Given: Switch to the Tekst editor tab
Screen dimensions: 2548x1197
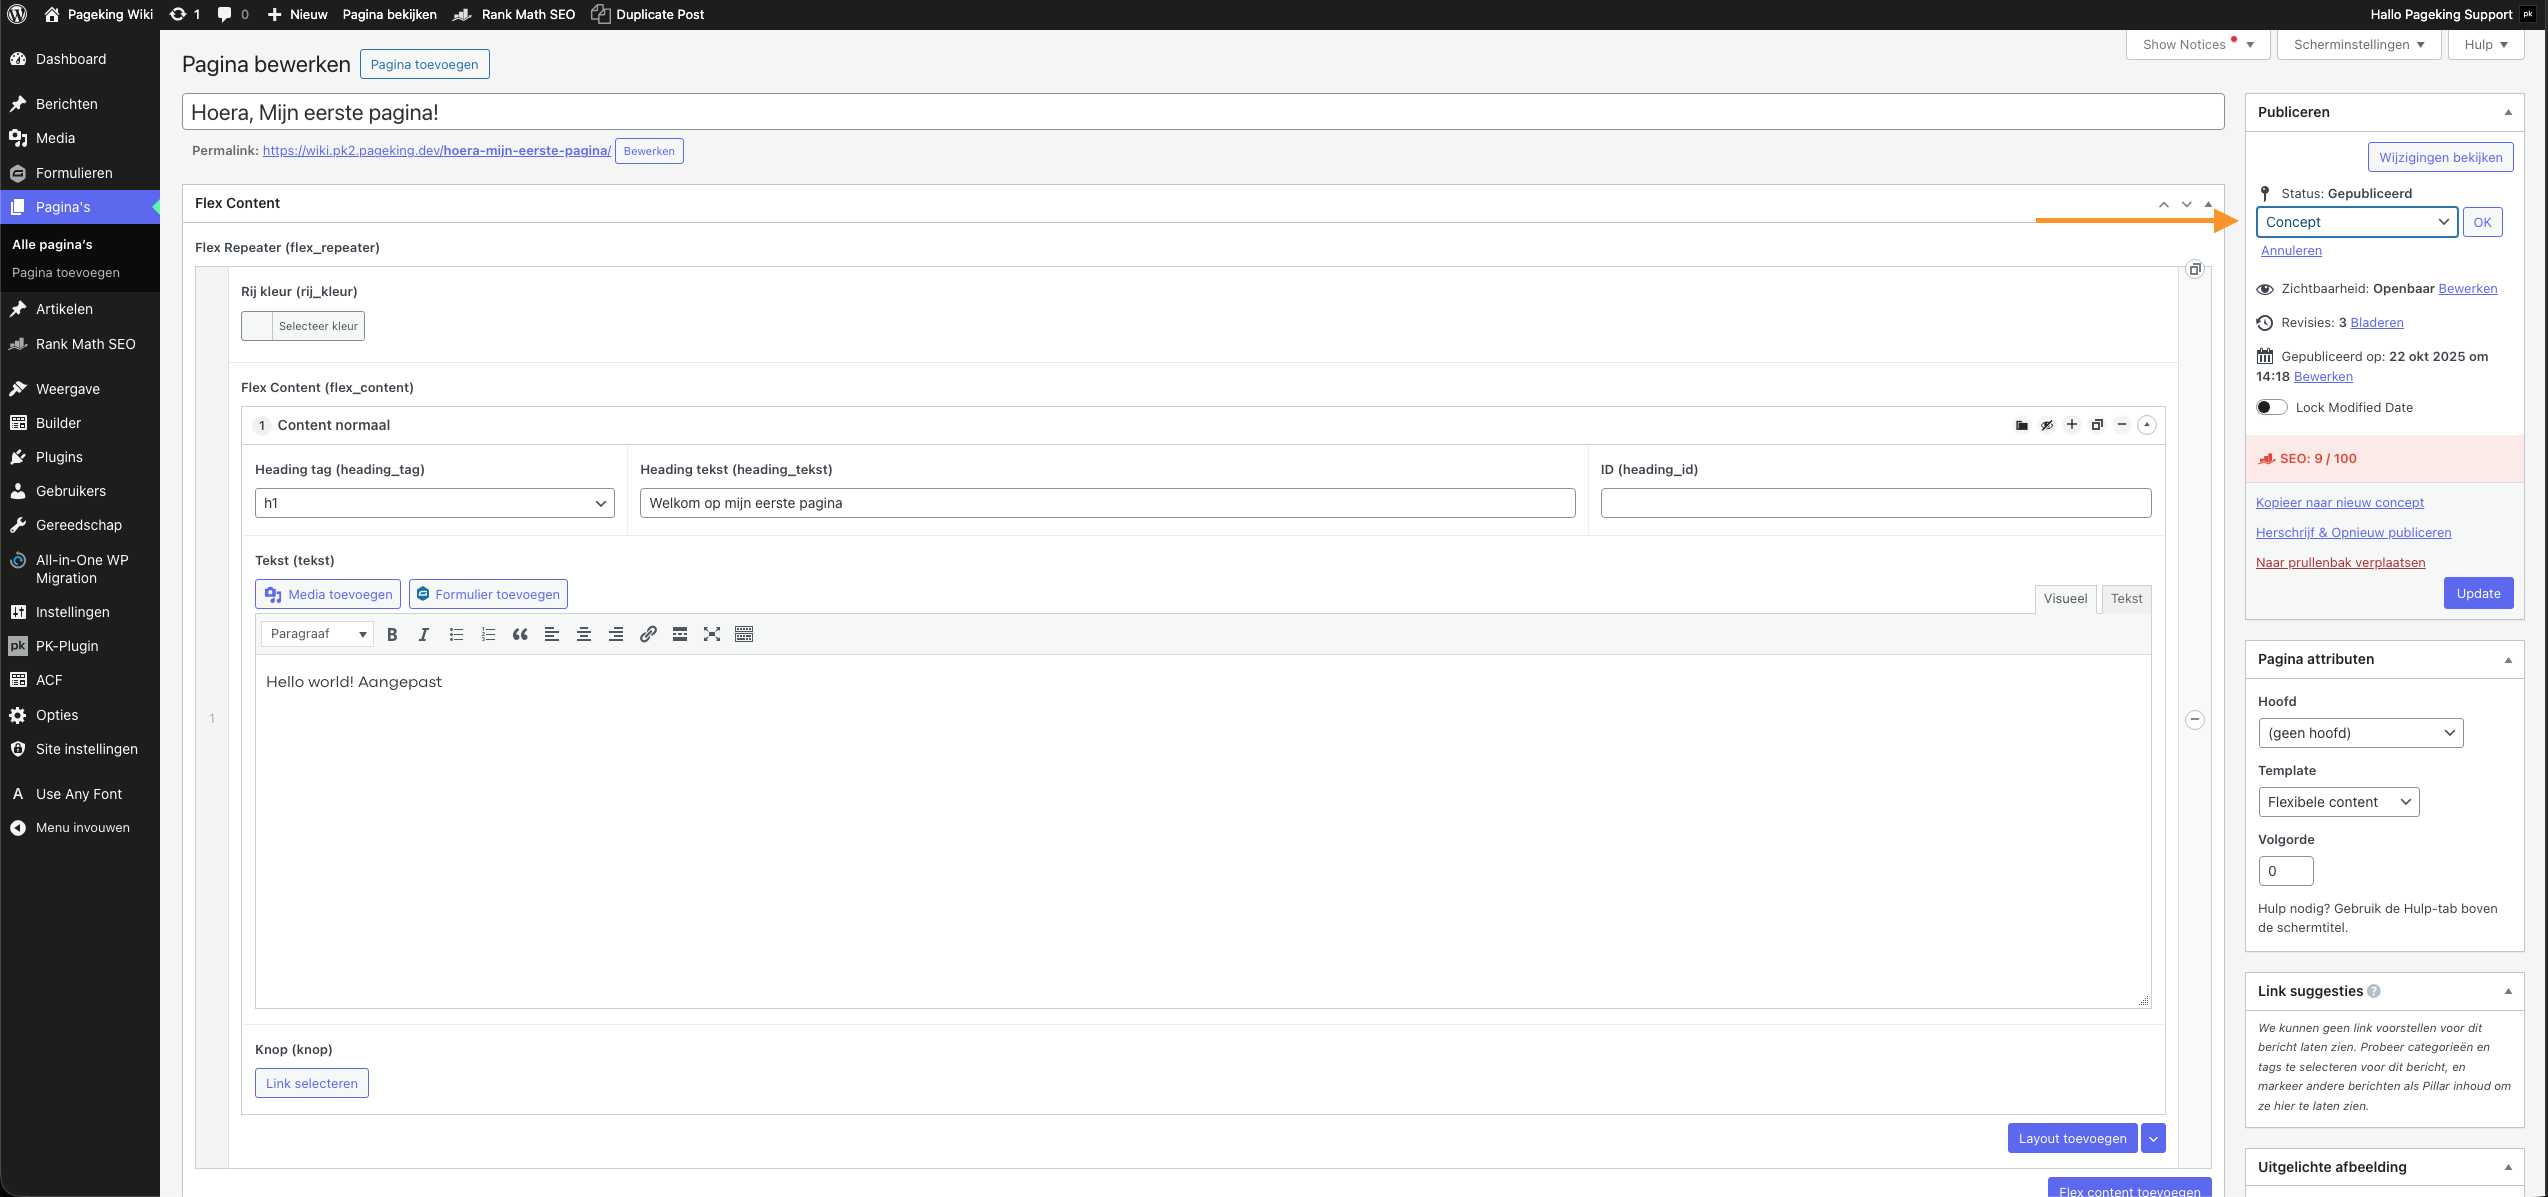Looking at the screenshot, I should (x=2126, y=598).
